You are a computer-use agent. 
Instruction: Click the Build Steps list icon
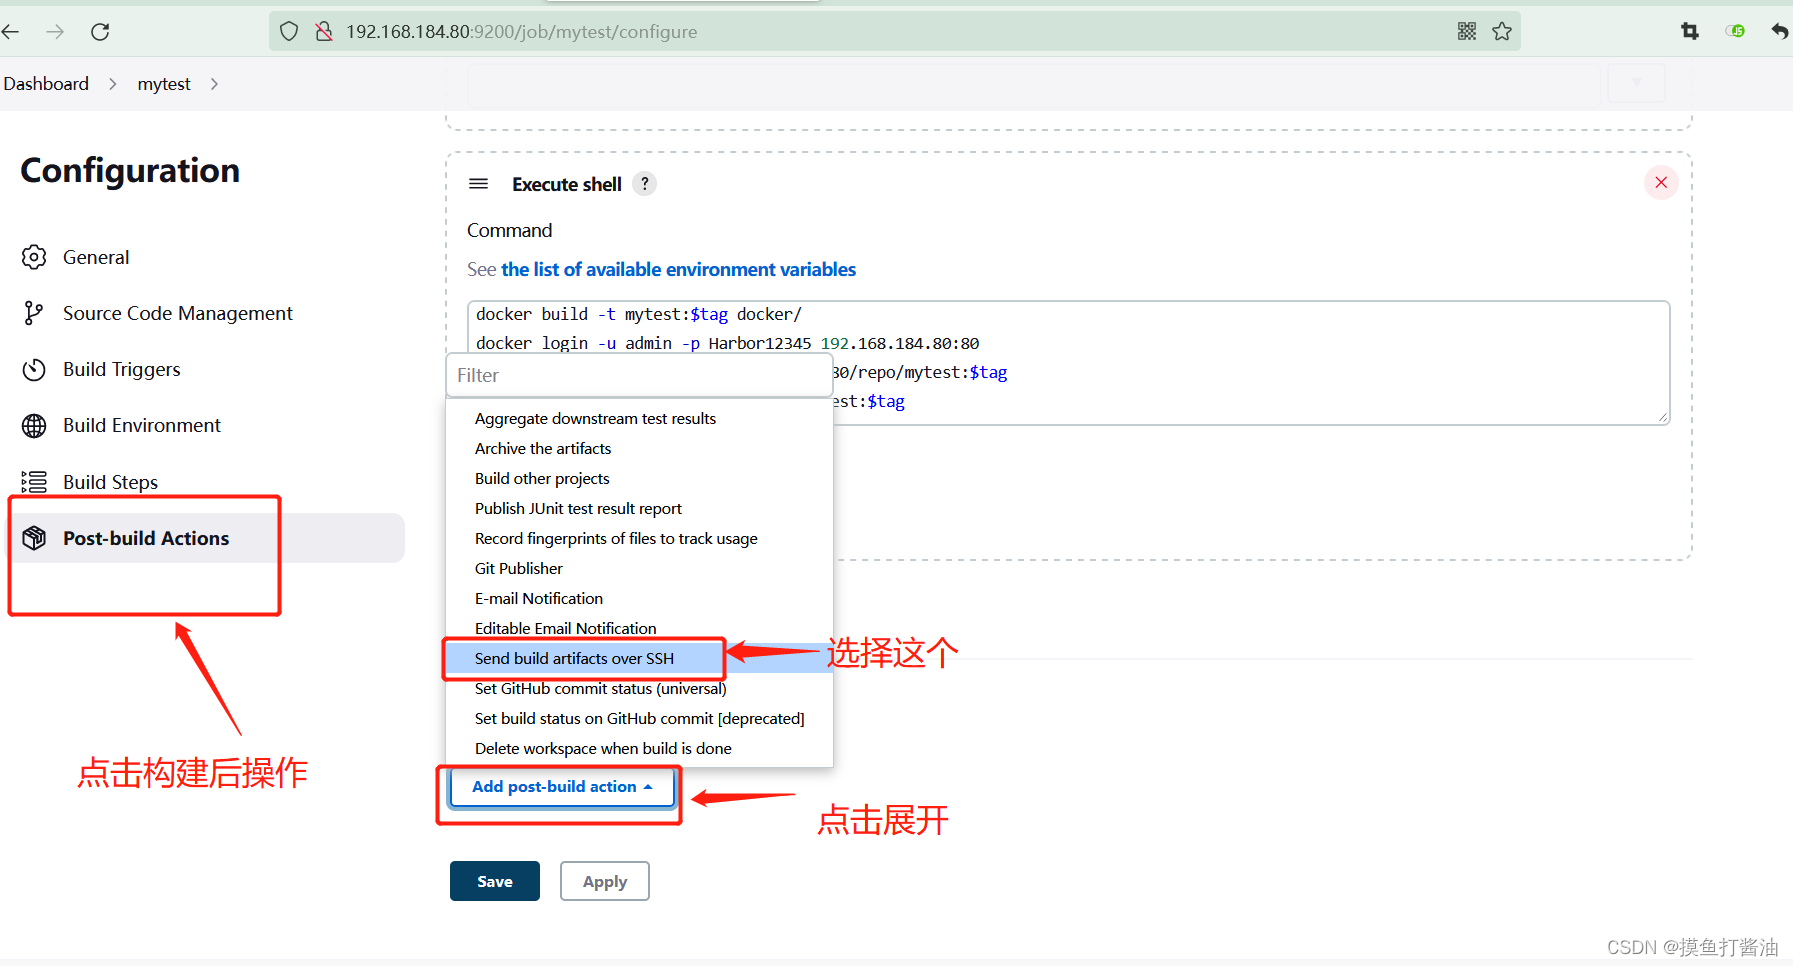click(x=34, y=482)
